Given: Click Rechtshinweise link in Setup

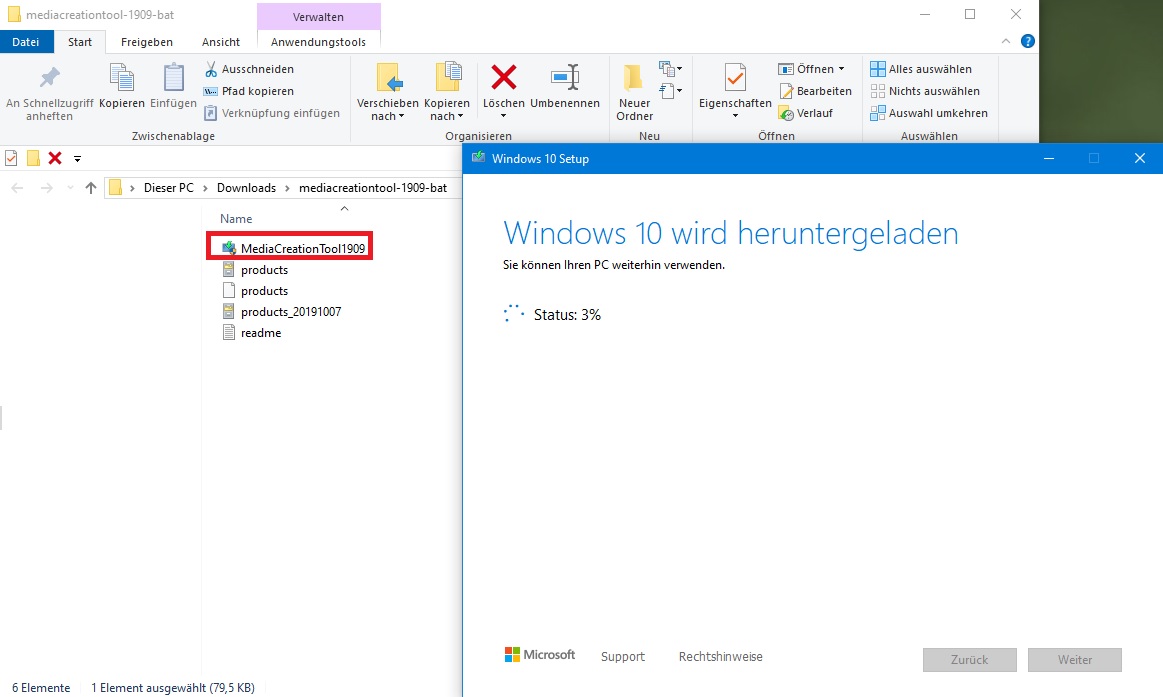Looking at the screenshot, I should tap(720, 657).
